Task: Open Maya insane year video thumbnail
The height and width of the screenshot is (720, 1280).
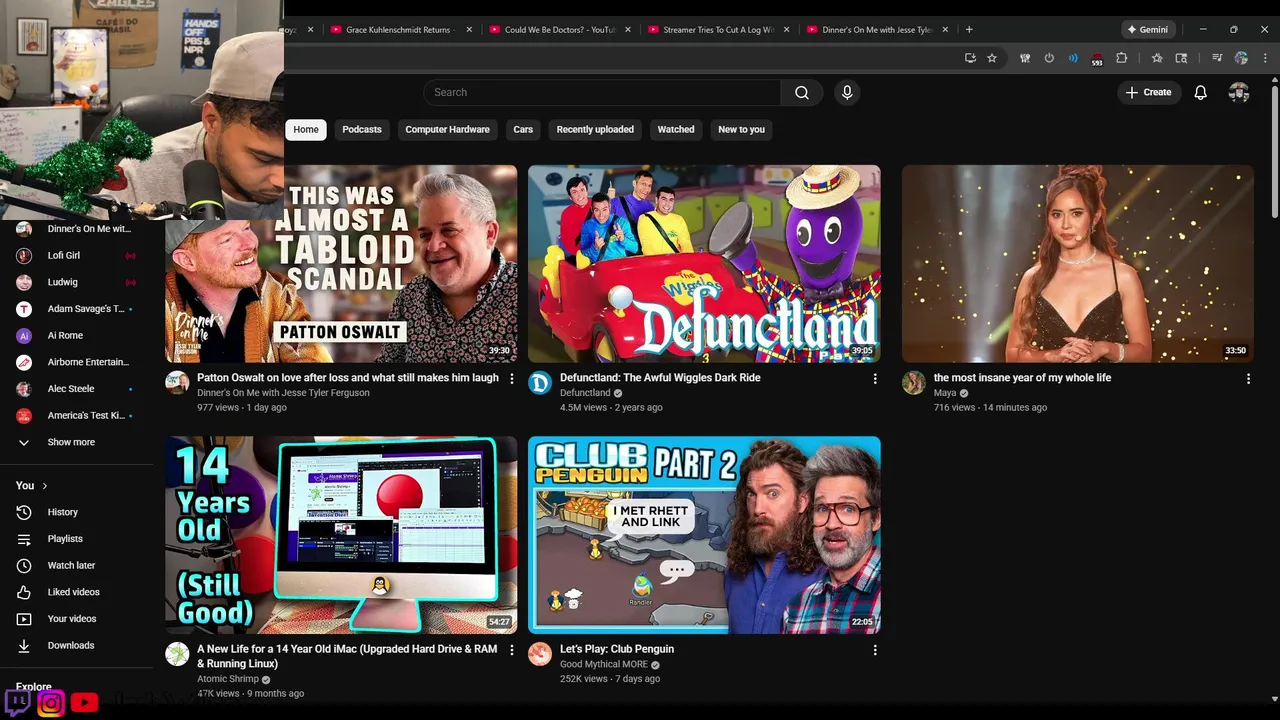Action: click(1077, 264)
